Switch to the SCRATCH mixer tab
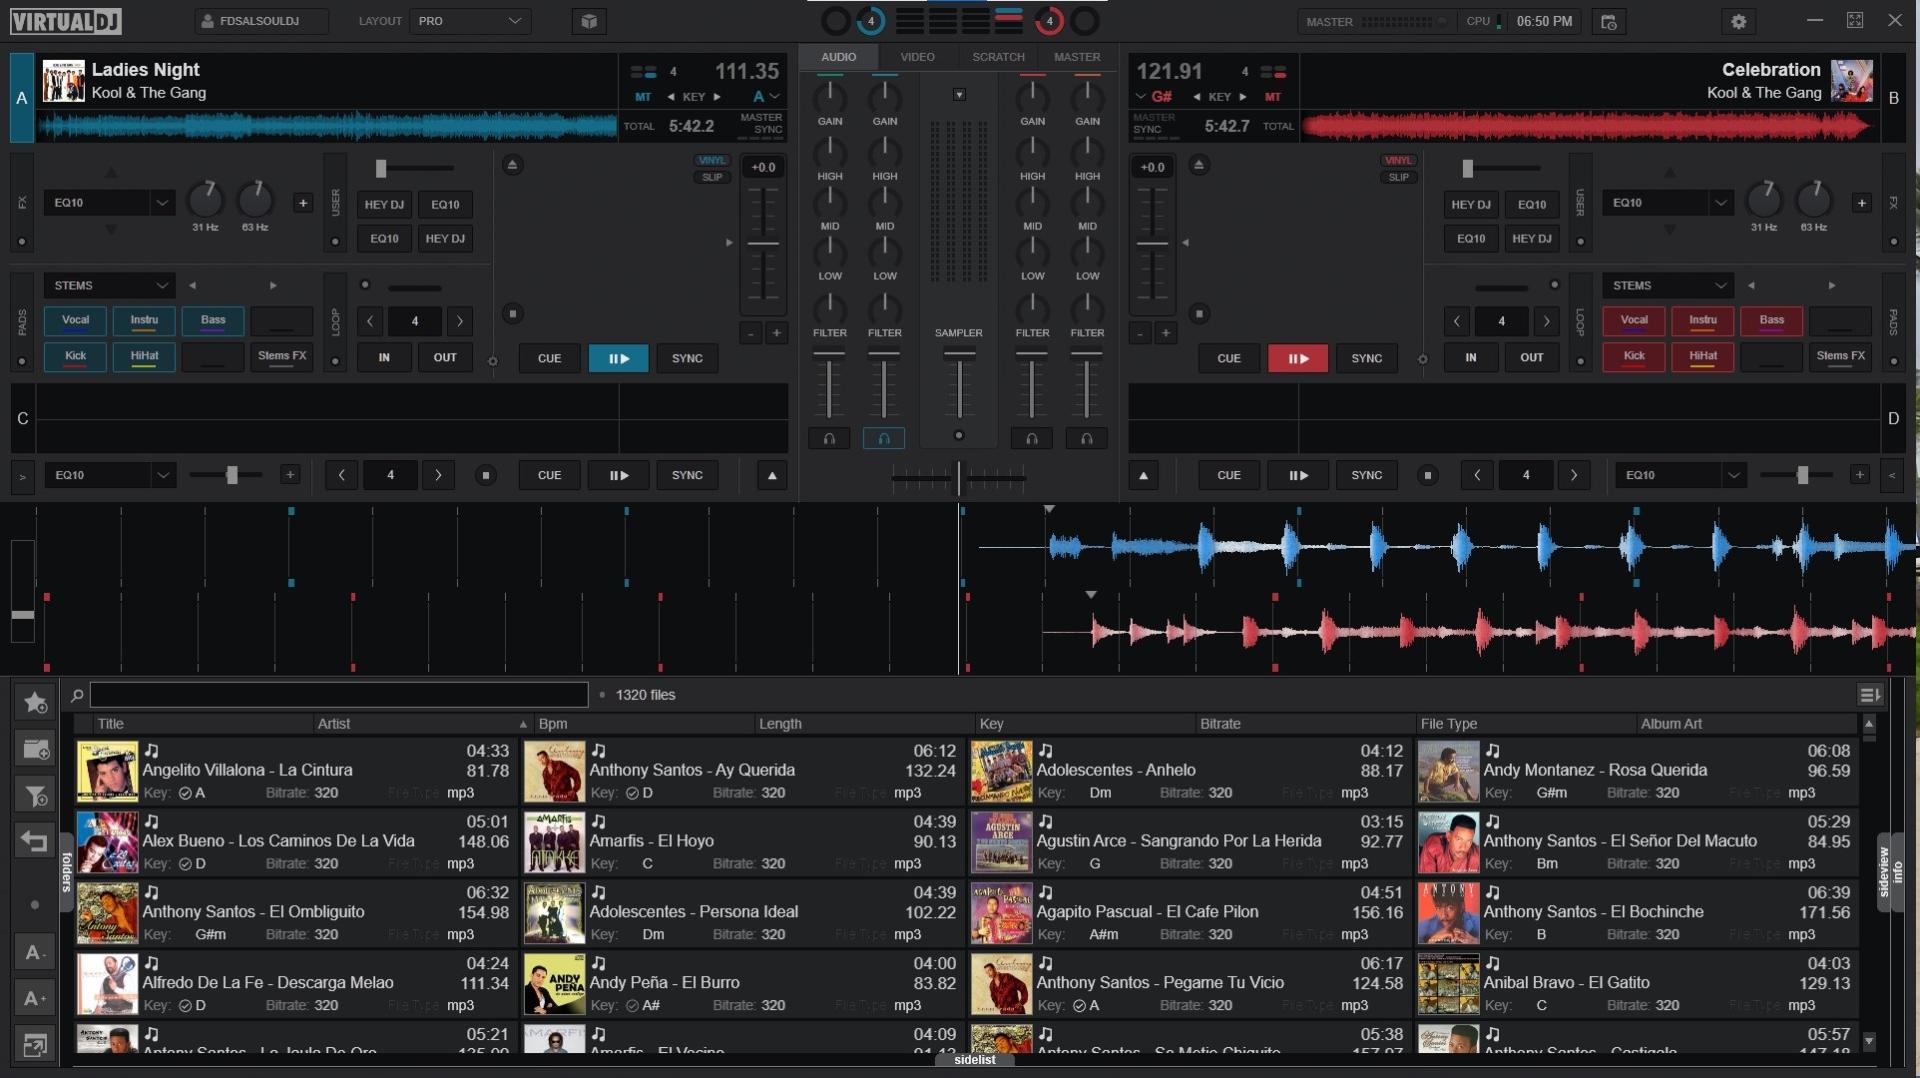The image size is (1920, 1078). tap(998, 57)
